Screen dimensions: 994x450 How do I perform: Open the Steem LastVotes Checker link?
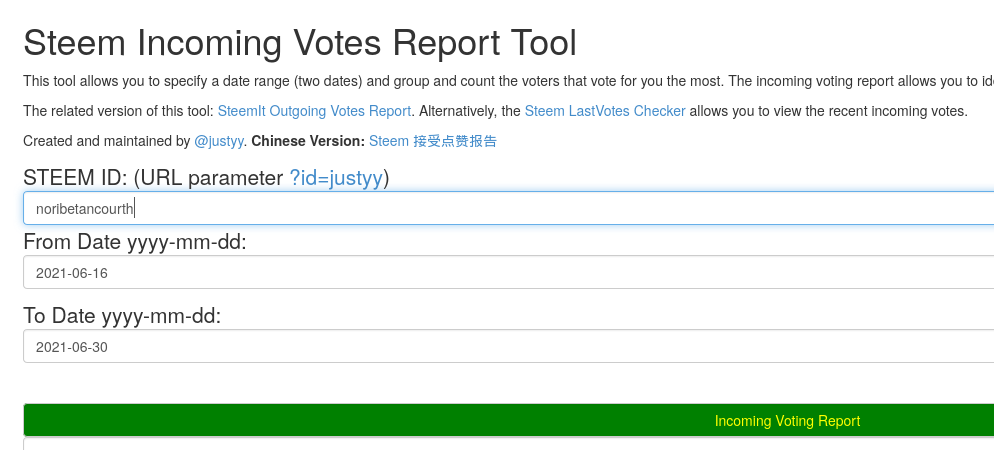[x=605, y=111]
